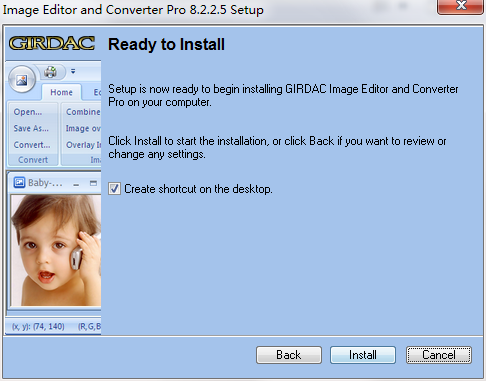Screen dimensions: 486x381
Task: Cancel the setup wizard
Action: coord(439,355)
